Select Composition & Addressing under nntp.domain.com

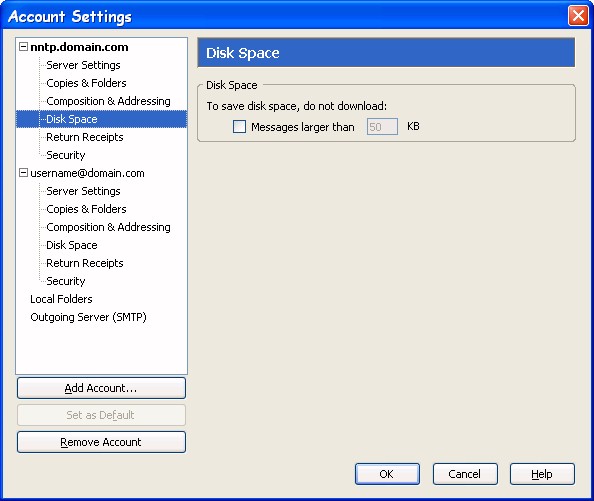(x=108, y=101)
